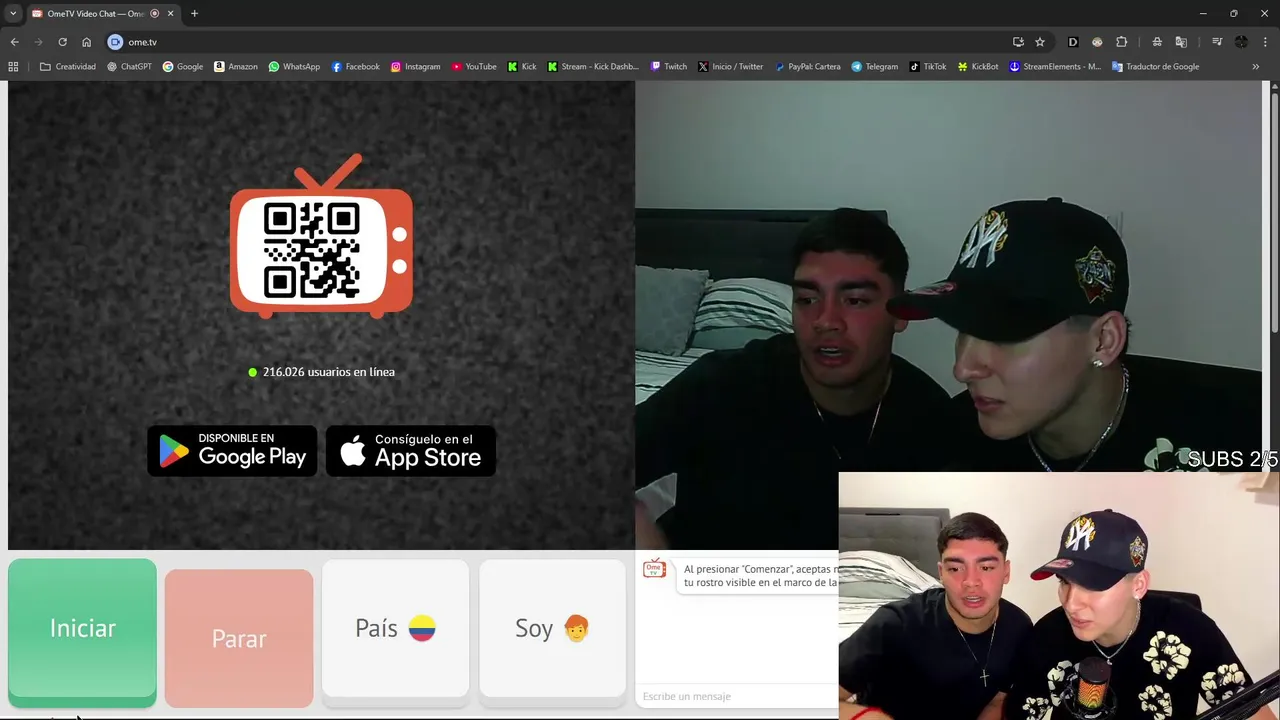Viewport: 1280px width, 720px height.
Task: Open the Creatividad bookmarks folder
Action: (x=68, y=67)
